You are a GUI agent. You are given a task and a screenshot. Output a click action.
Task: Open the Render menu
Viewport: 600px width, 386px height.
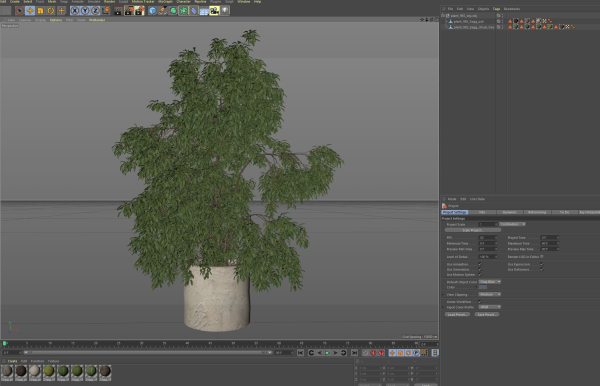click(x=109, y=2)
